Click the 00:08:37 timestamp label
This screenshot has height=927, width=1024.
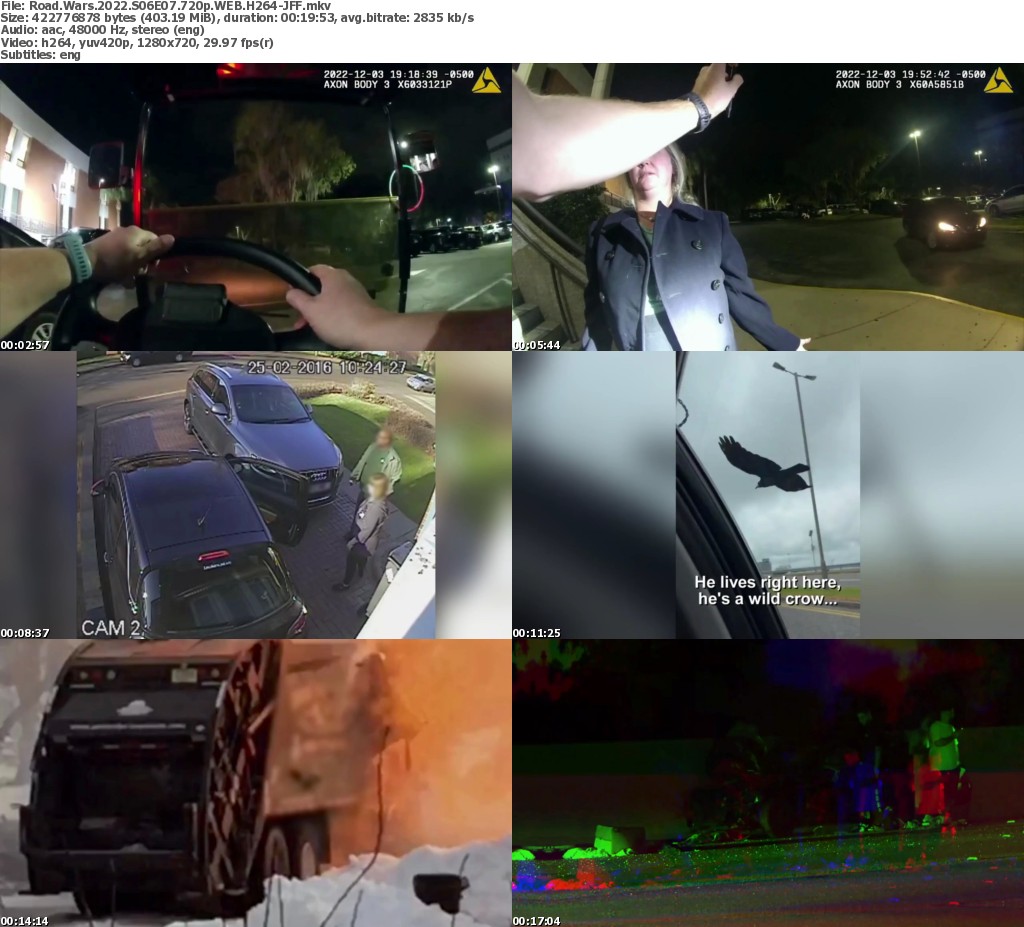click(x=25, y=633)
